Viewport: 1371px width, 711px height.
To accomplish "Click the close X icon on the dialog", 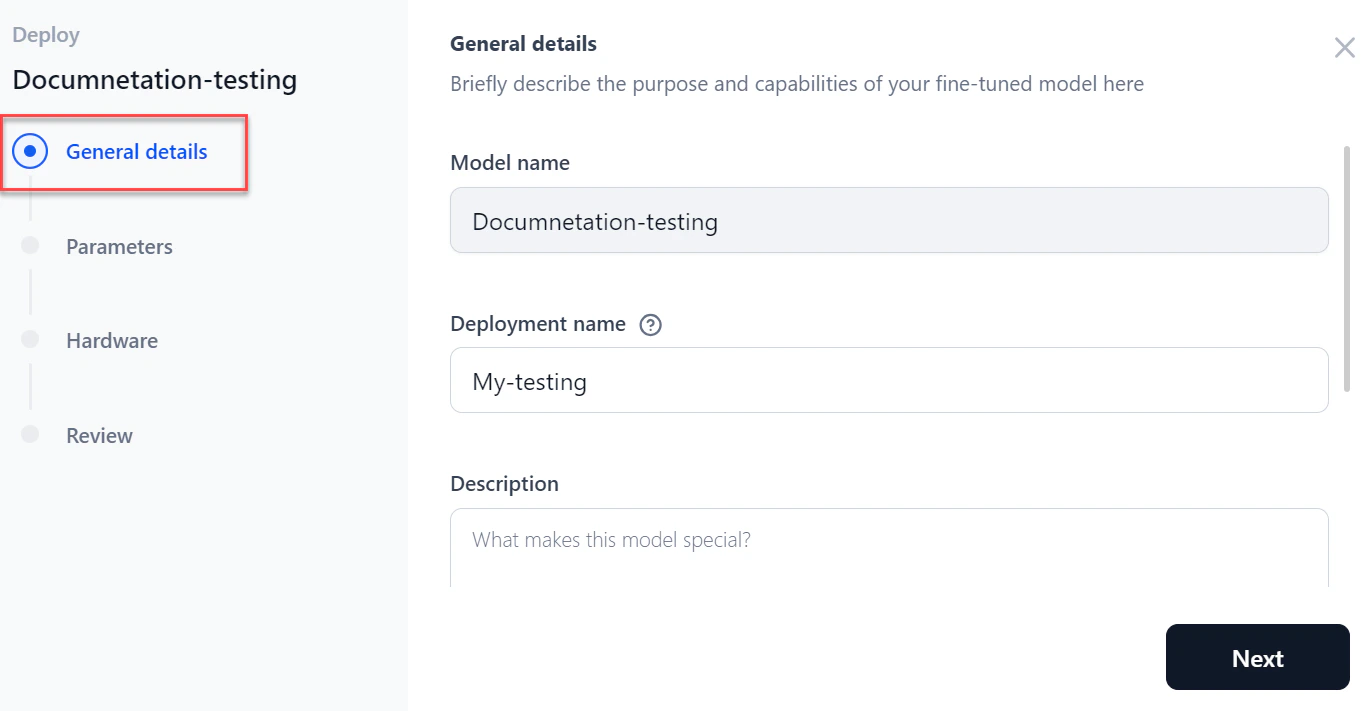I will point(1344,47).
